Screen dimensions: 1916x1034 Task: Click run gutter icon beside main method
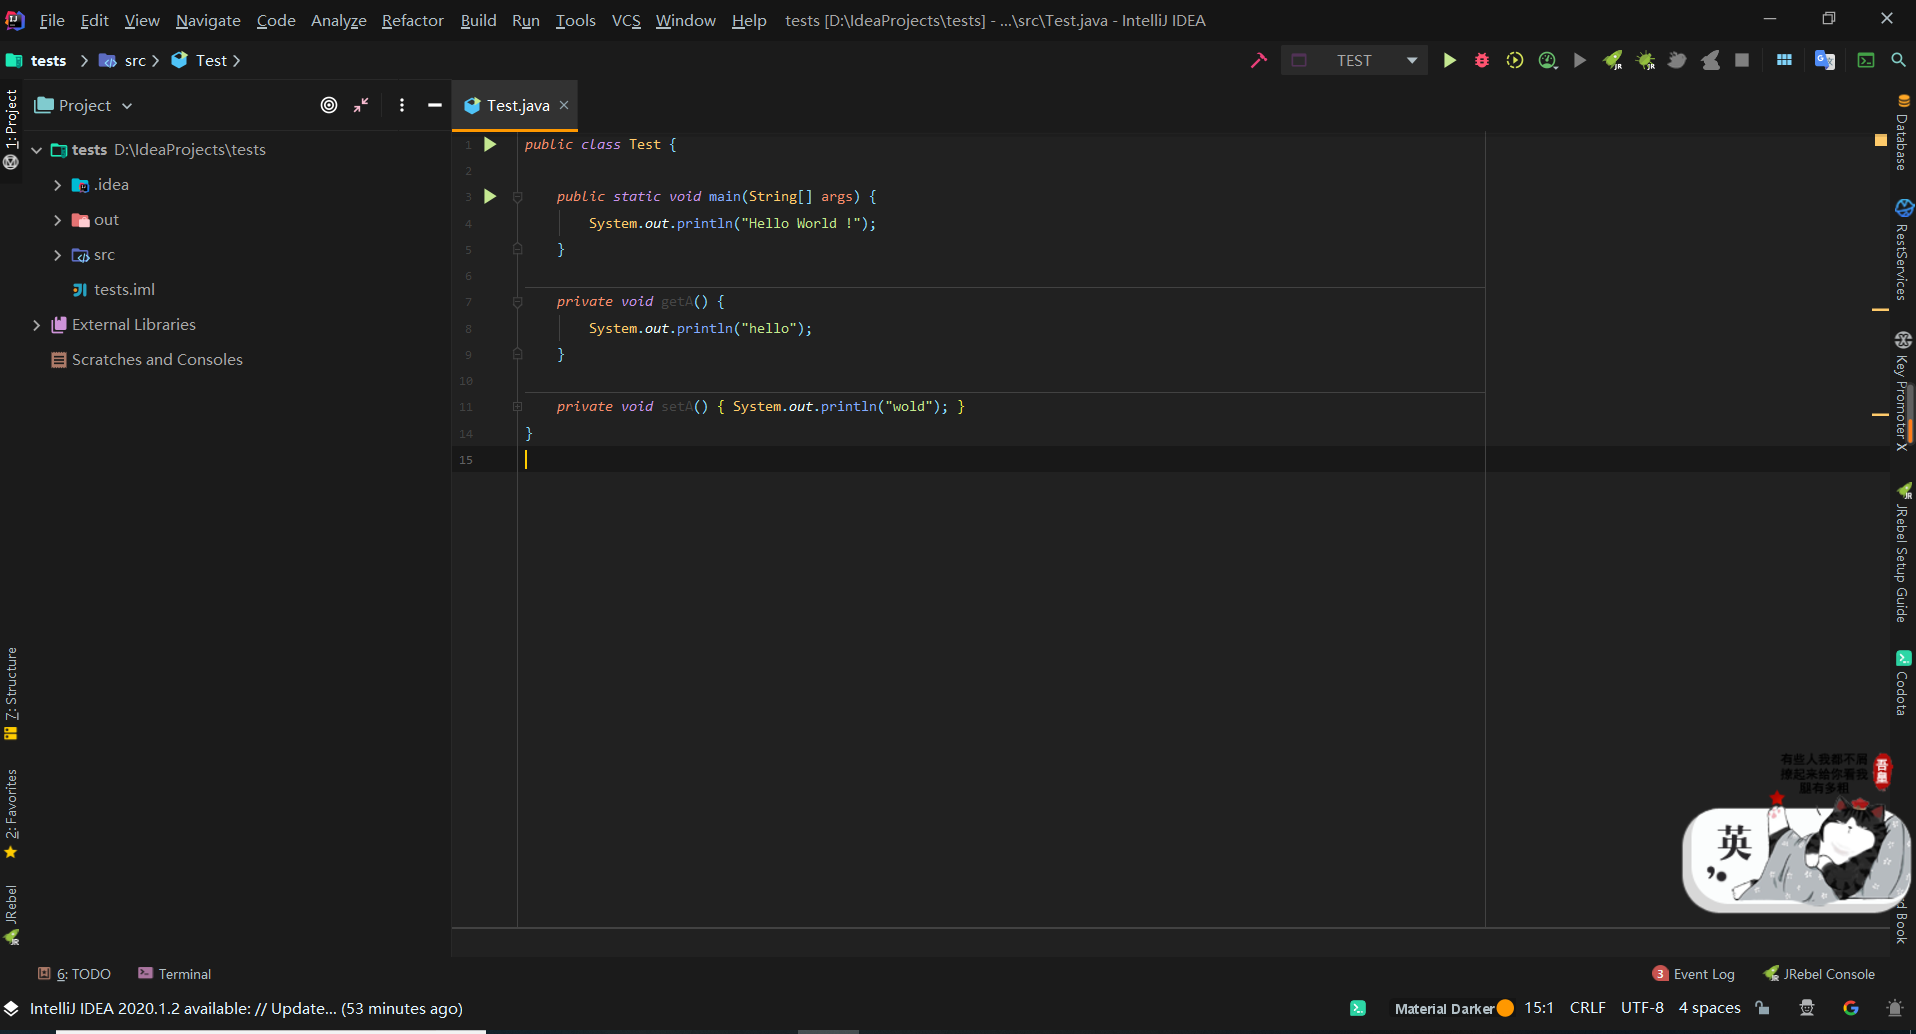pyautogui.click(x=490, y=196)
